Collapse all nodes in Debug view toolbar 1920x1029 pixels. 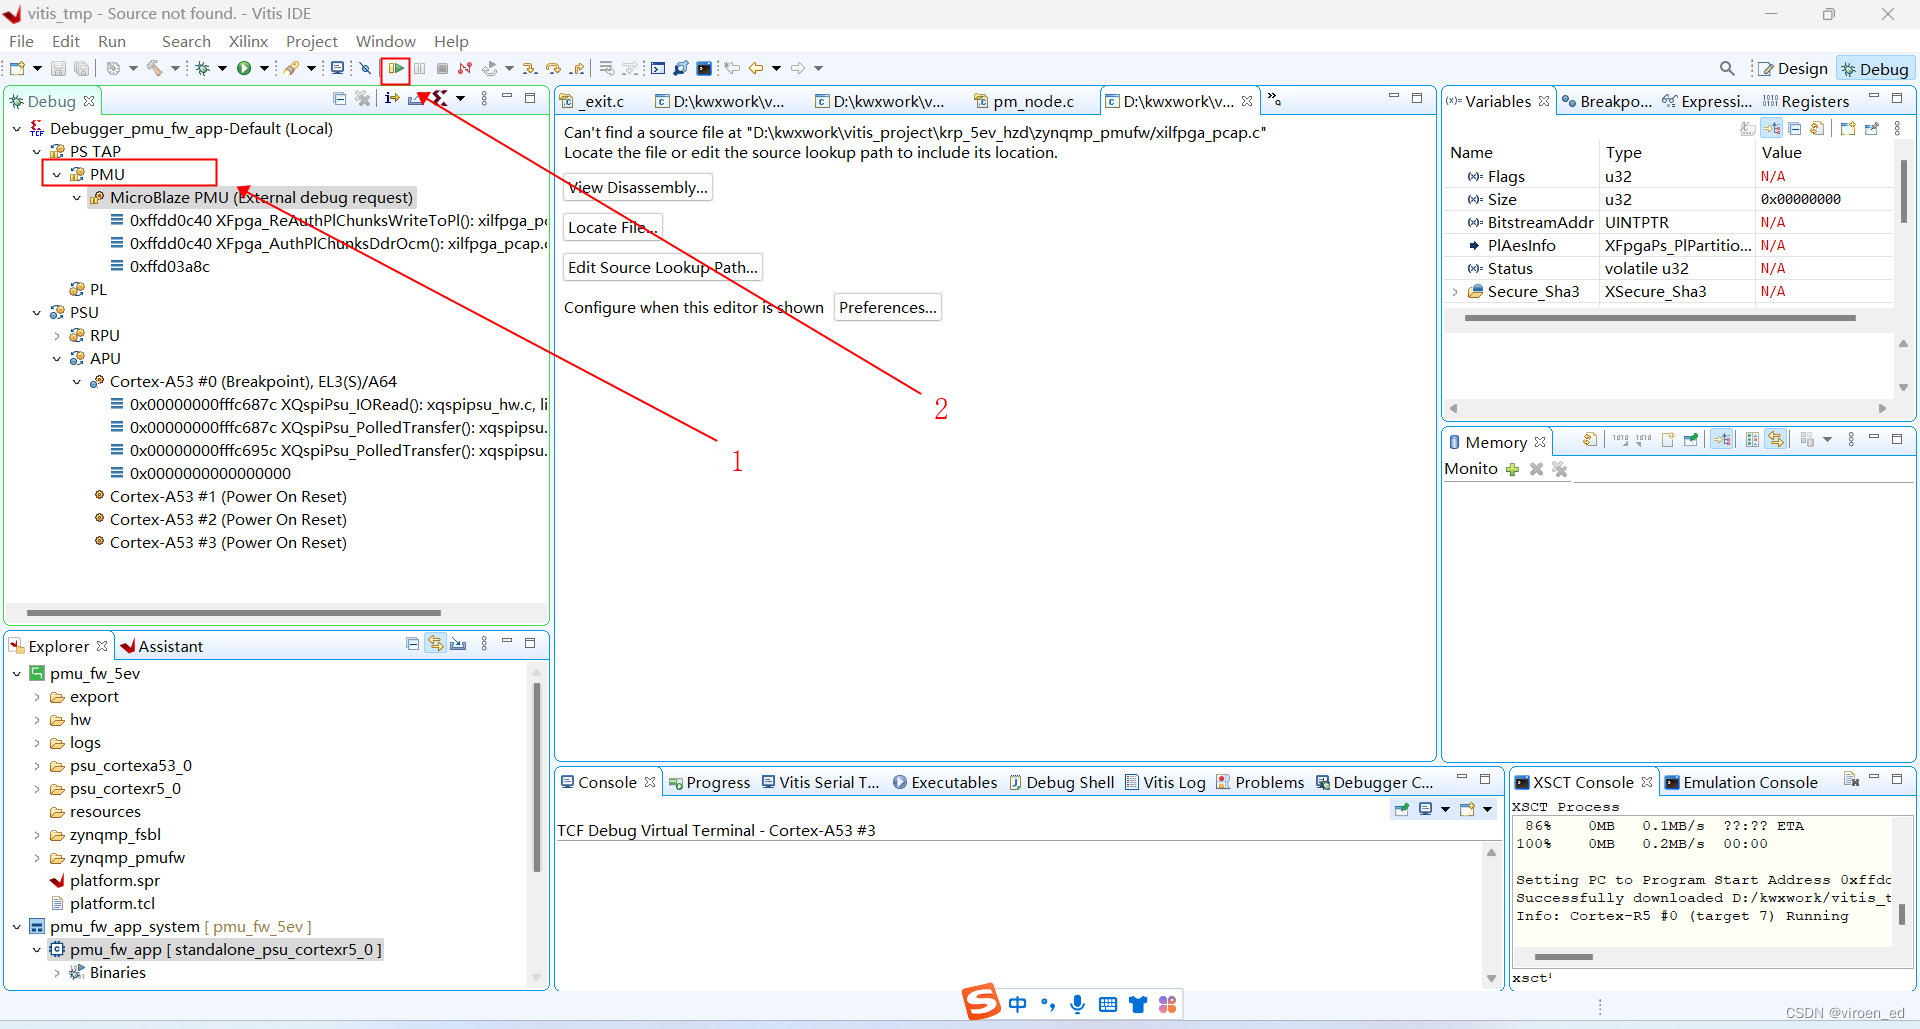coord(340,98)
